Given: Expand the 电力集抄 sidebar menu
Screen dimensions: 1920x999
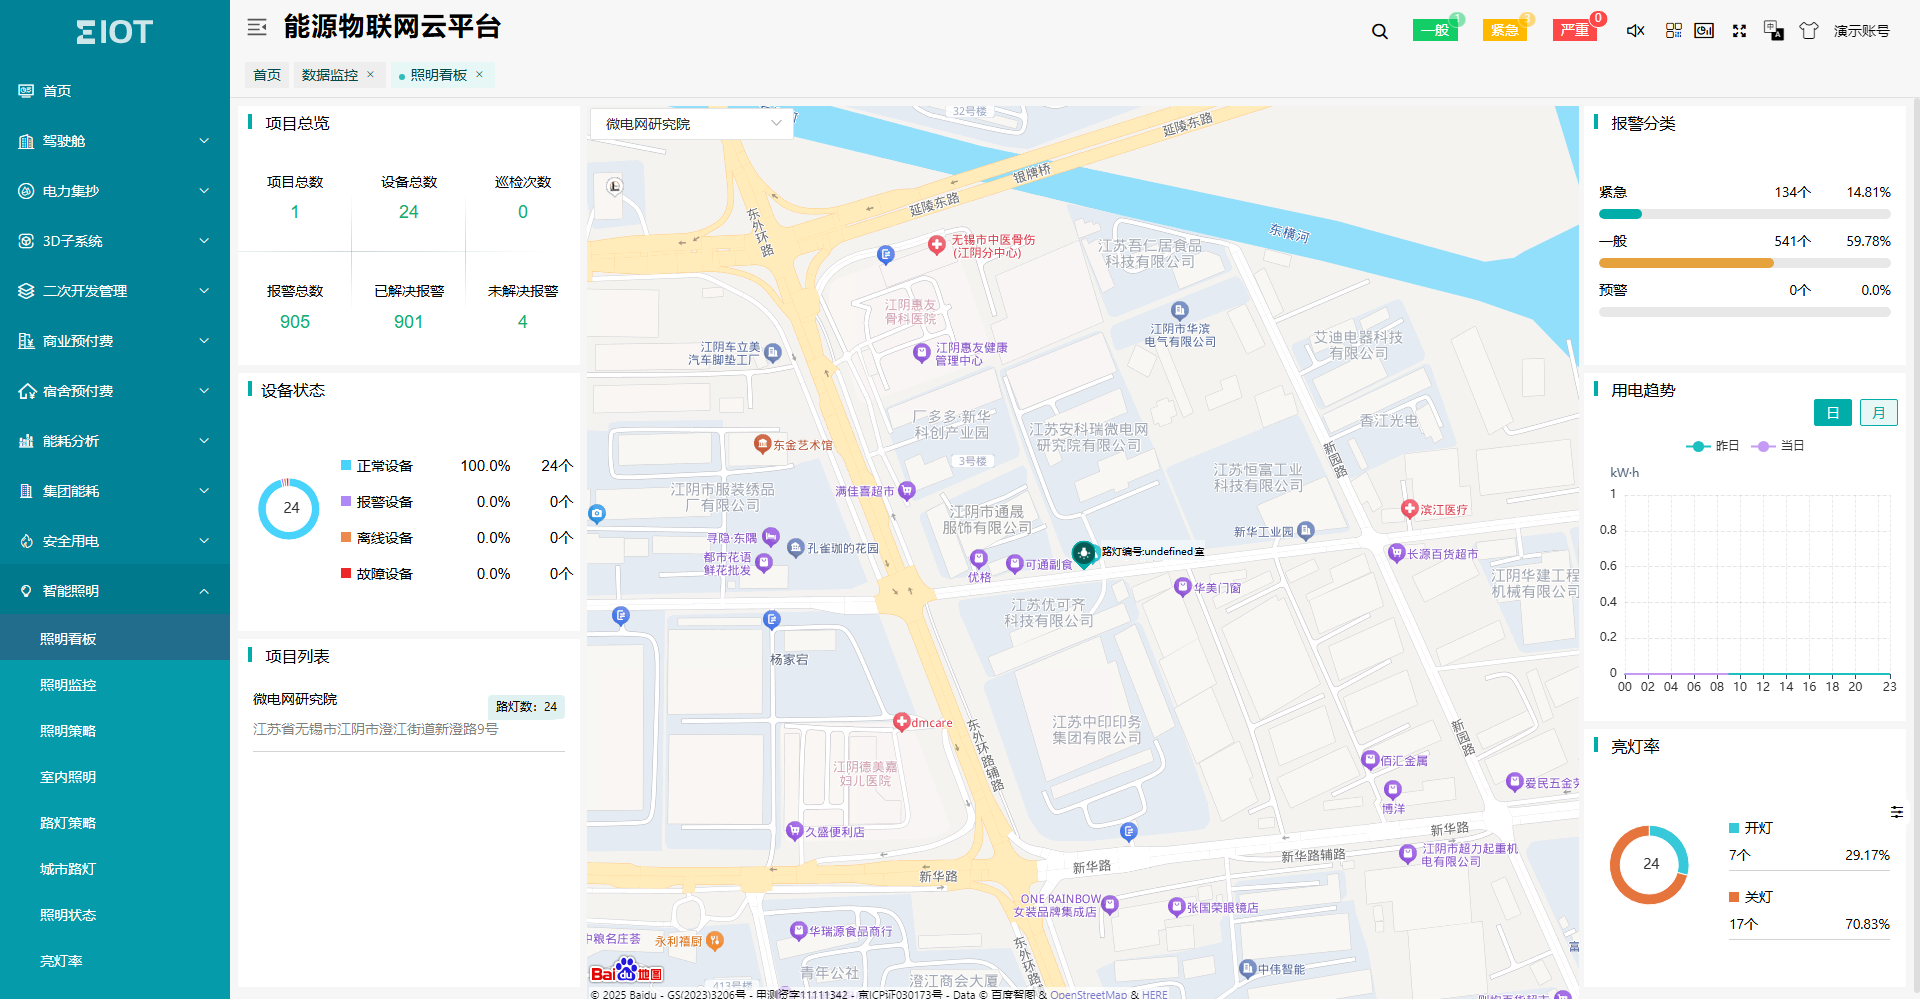Looking at the screenshot, I should tap(115, 191).
